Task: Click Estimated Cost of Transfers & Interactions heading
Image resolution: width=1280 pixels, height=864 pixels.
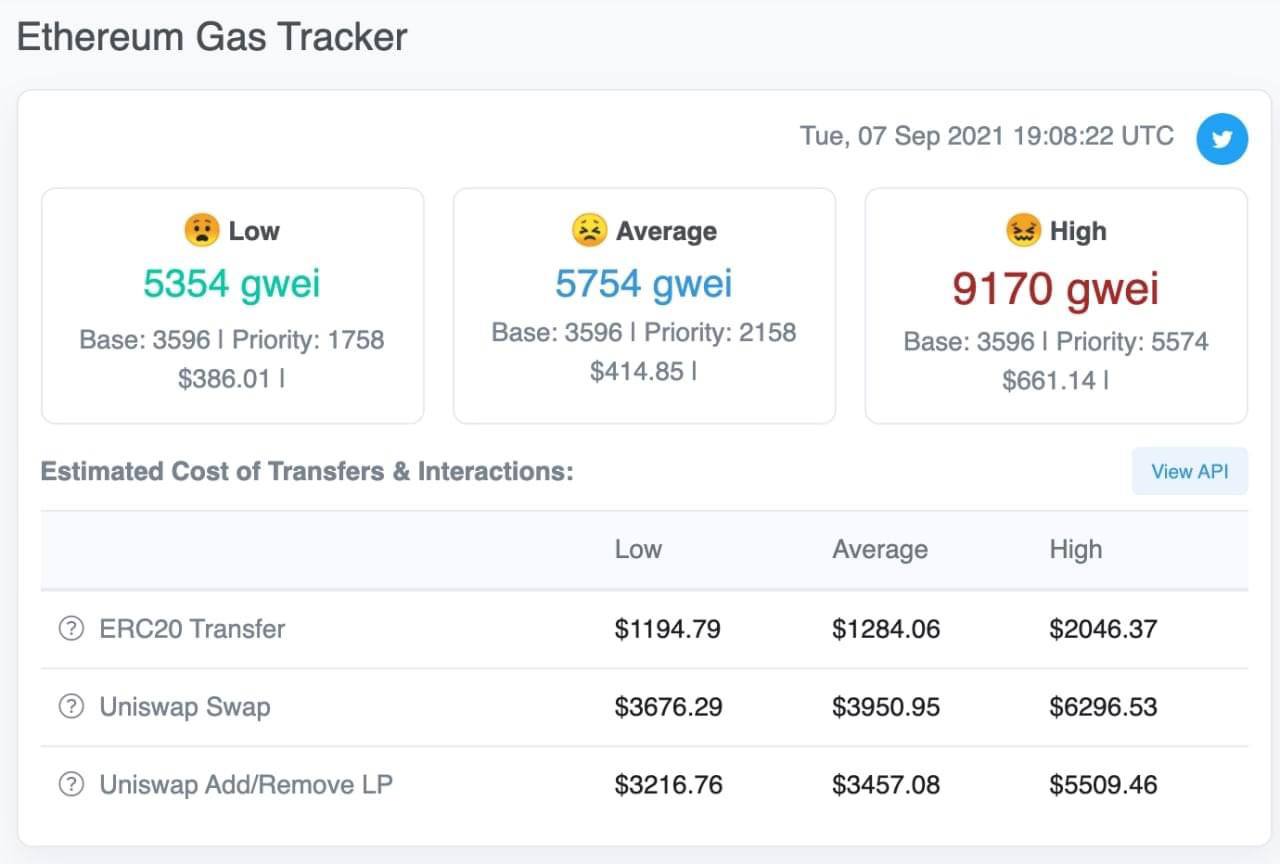Action: [x=307, y=471]
